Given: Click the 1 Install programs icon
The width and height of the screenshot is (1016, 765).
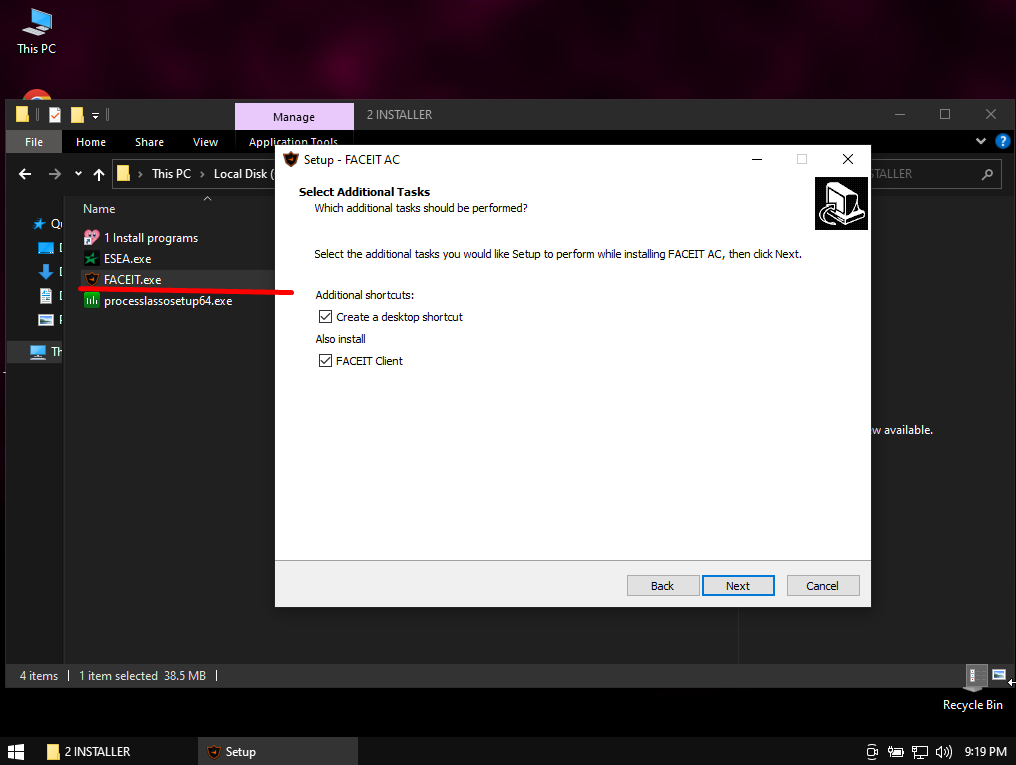Looking at the screenshot, I should click(x=92, y=238).
